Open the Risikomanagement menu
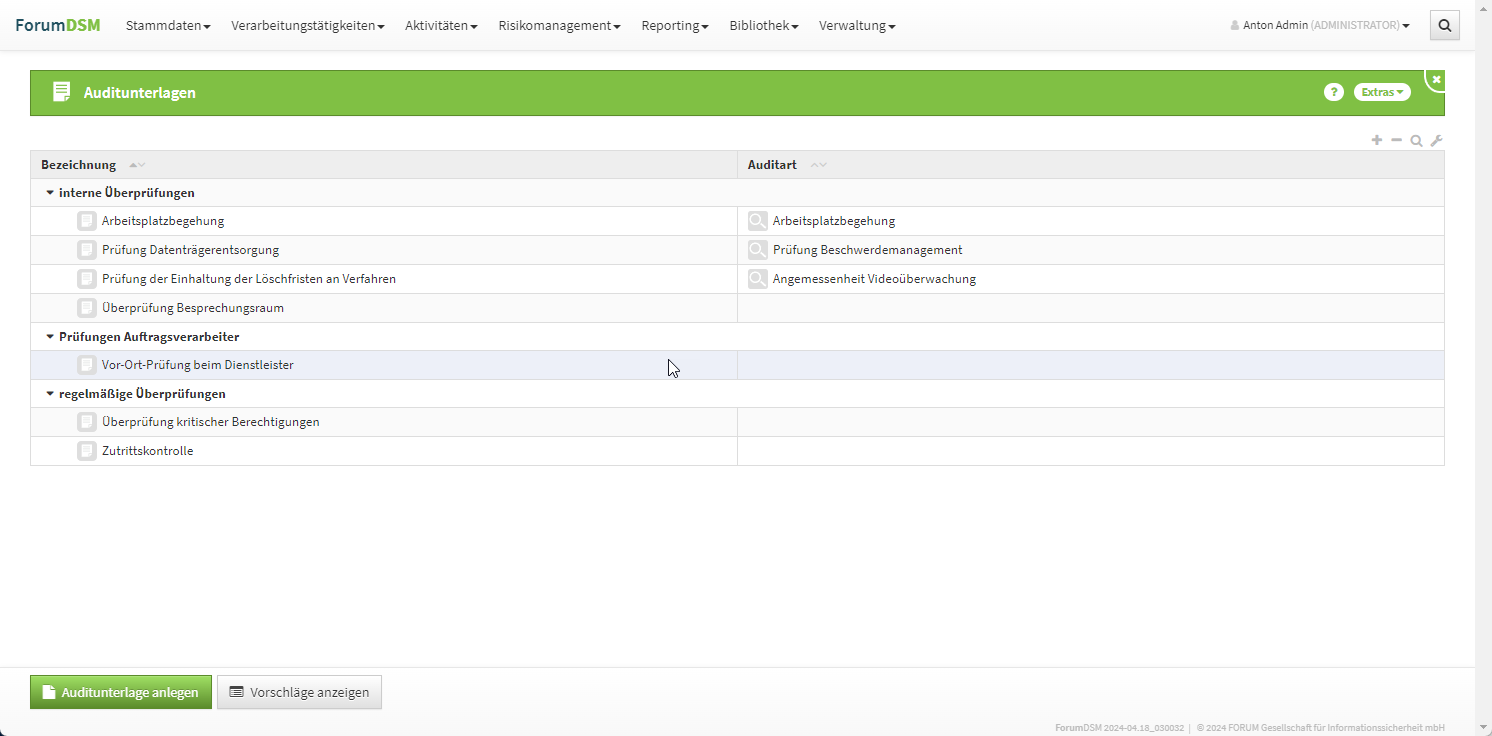Screen dimensions: 1492x736 pos(559,26)
